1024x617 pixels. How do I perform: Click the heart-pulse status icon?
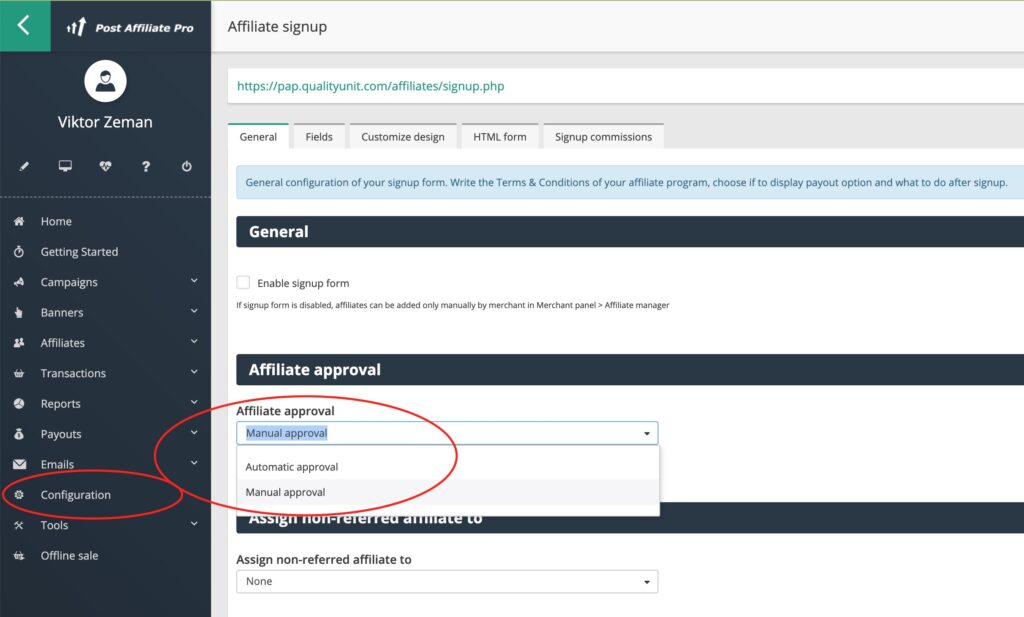tap(105, 166)
